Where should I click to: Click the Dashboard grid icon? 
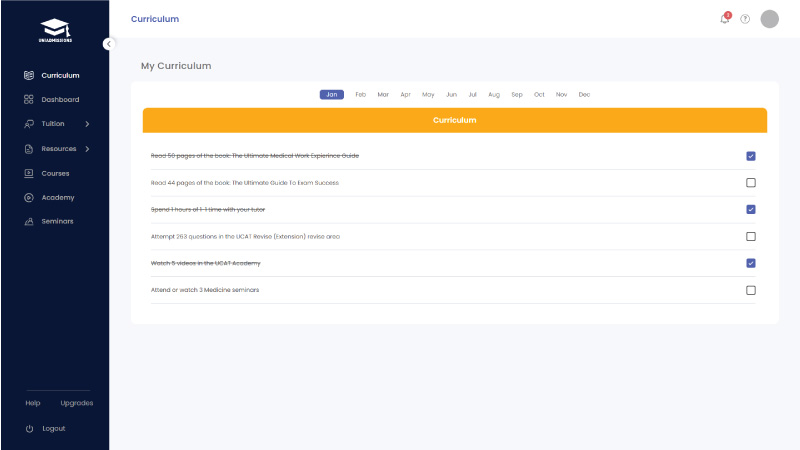(29, 99)
